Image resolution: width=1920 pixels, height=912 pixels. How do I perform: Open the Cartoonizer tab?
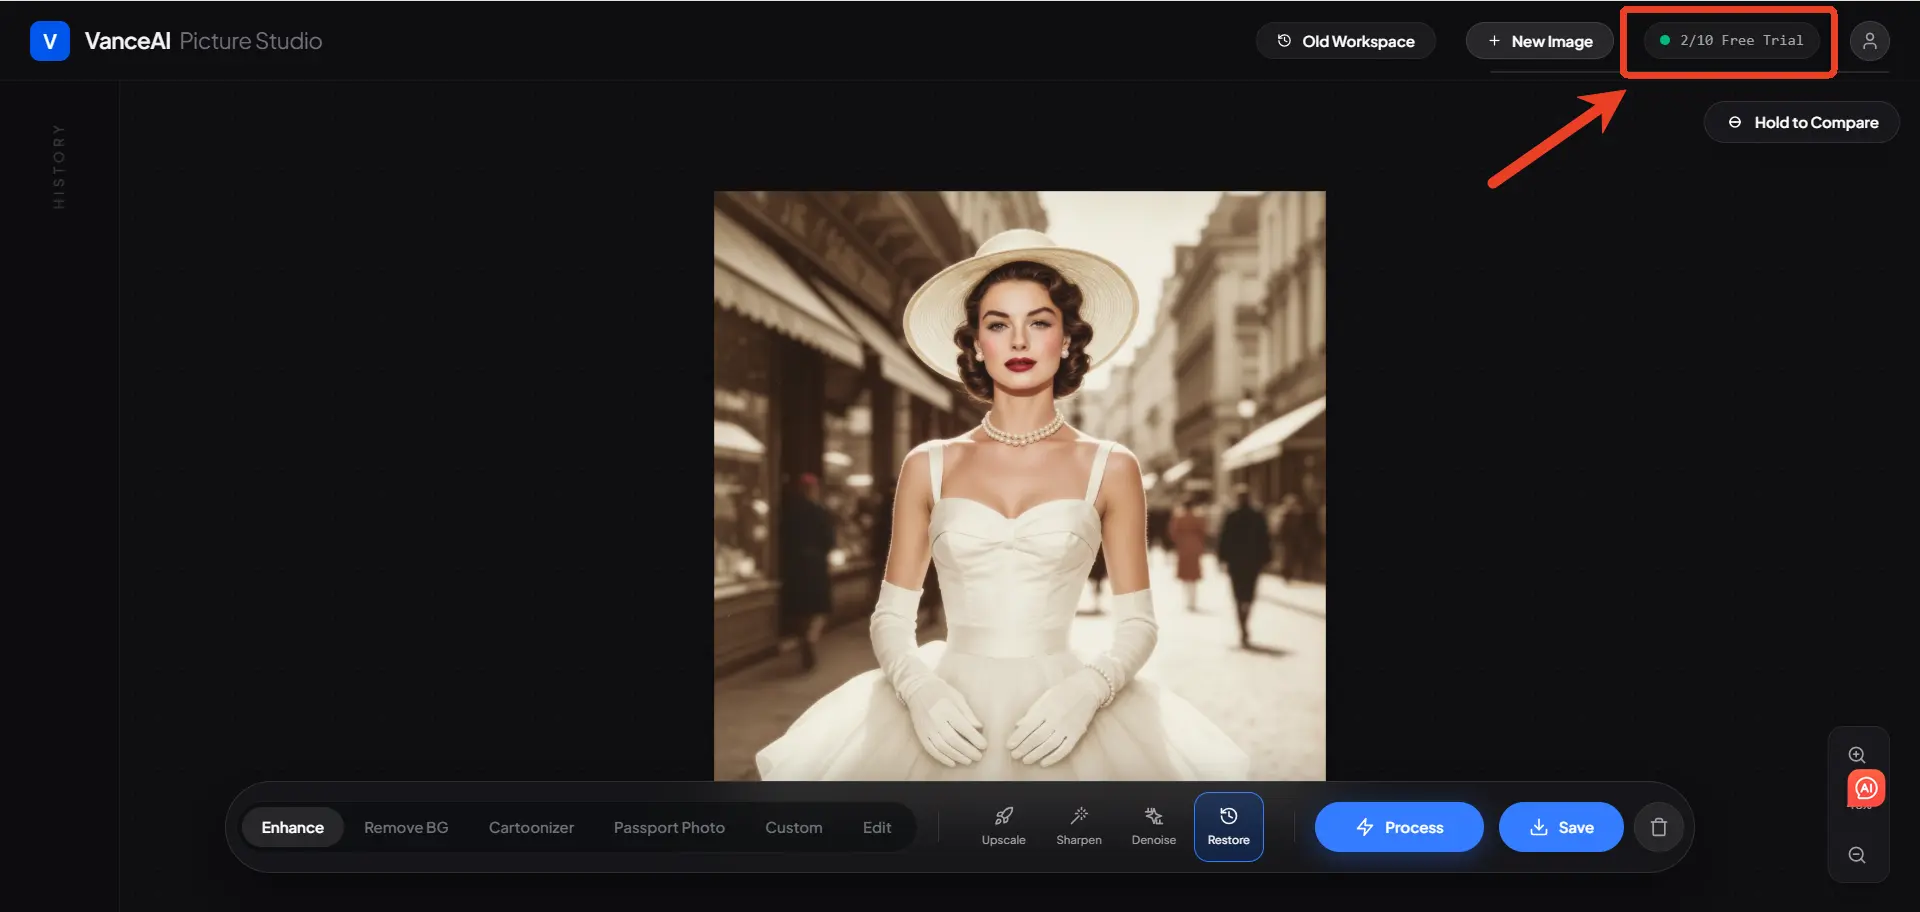531,827
